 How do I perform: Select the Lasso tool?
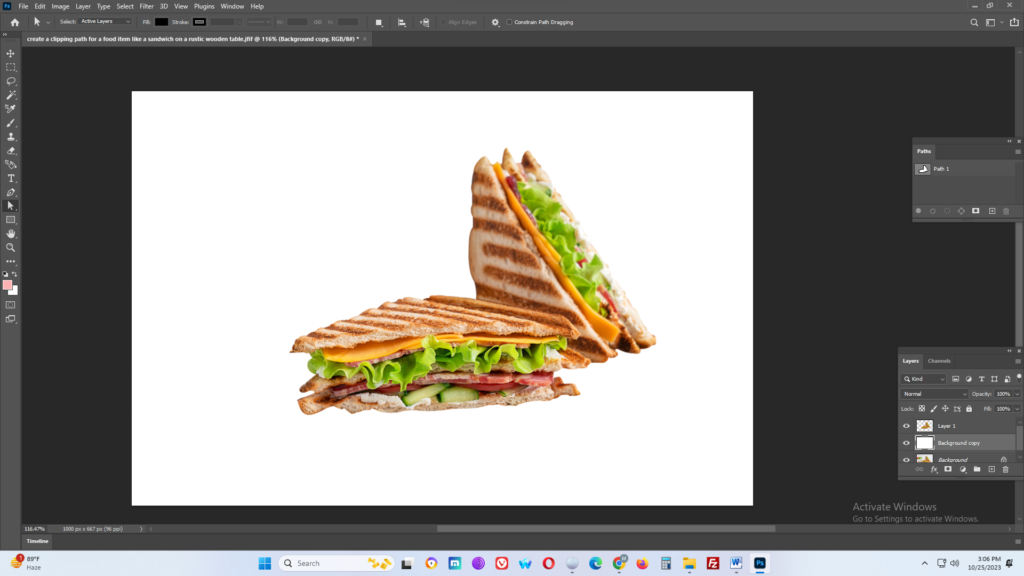pos(10,81)
